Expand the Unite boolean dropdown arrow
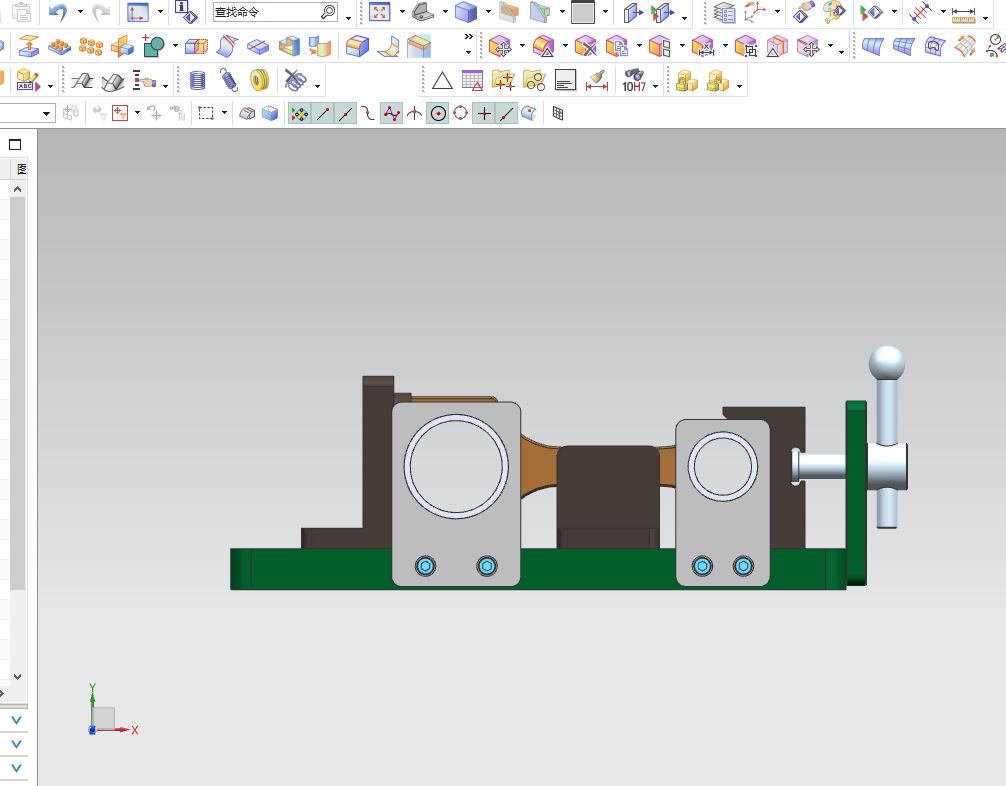Image resolution: width=1006 pixels, height=786 pixels. click(175, 46)
